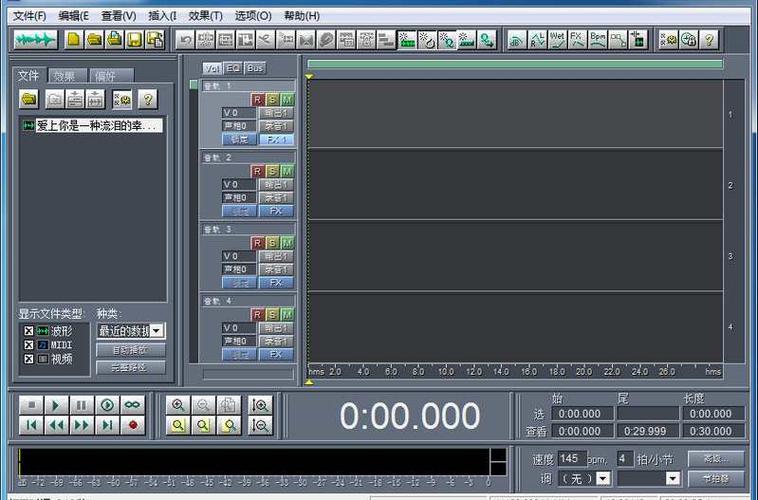Toggle the MIDI file type checkbox
Viewport: 758px width, 500px height.
pyautogui.click(x=29, y=345)
